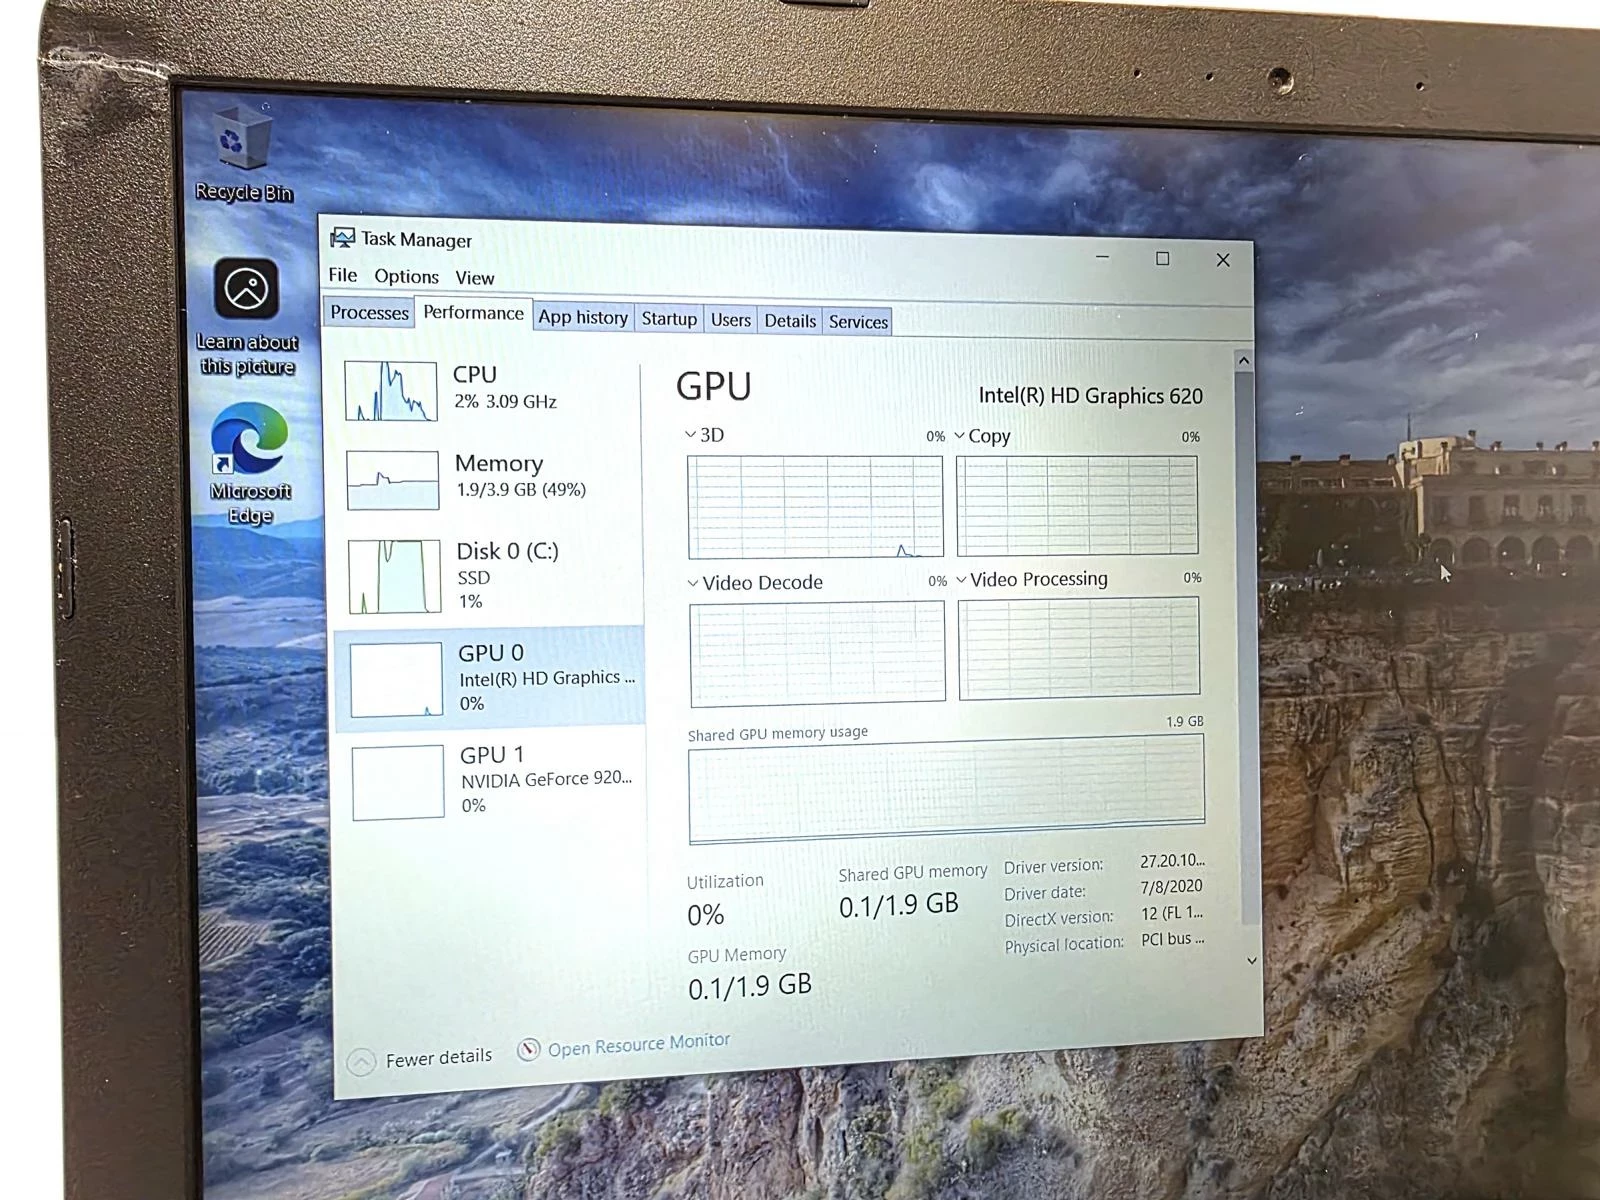Click the 'SSD' label under Disk 0
The image size is (1600, 1200).
tap(474, 578)
